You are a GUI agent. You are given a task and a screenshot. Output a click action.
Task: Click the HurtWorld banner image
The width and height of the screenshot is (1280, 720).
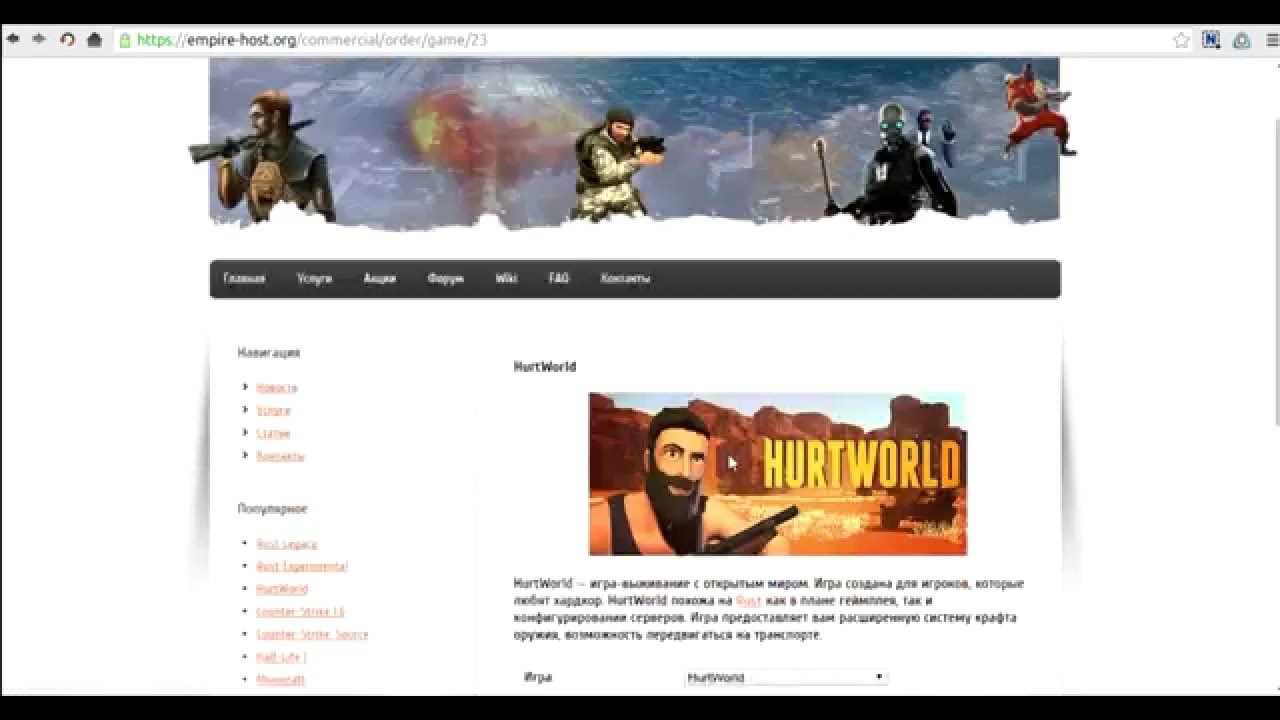coord(778,474)
